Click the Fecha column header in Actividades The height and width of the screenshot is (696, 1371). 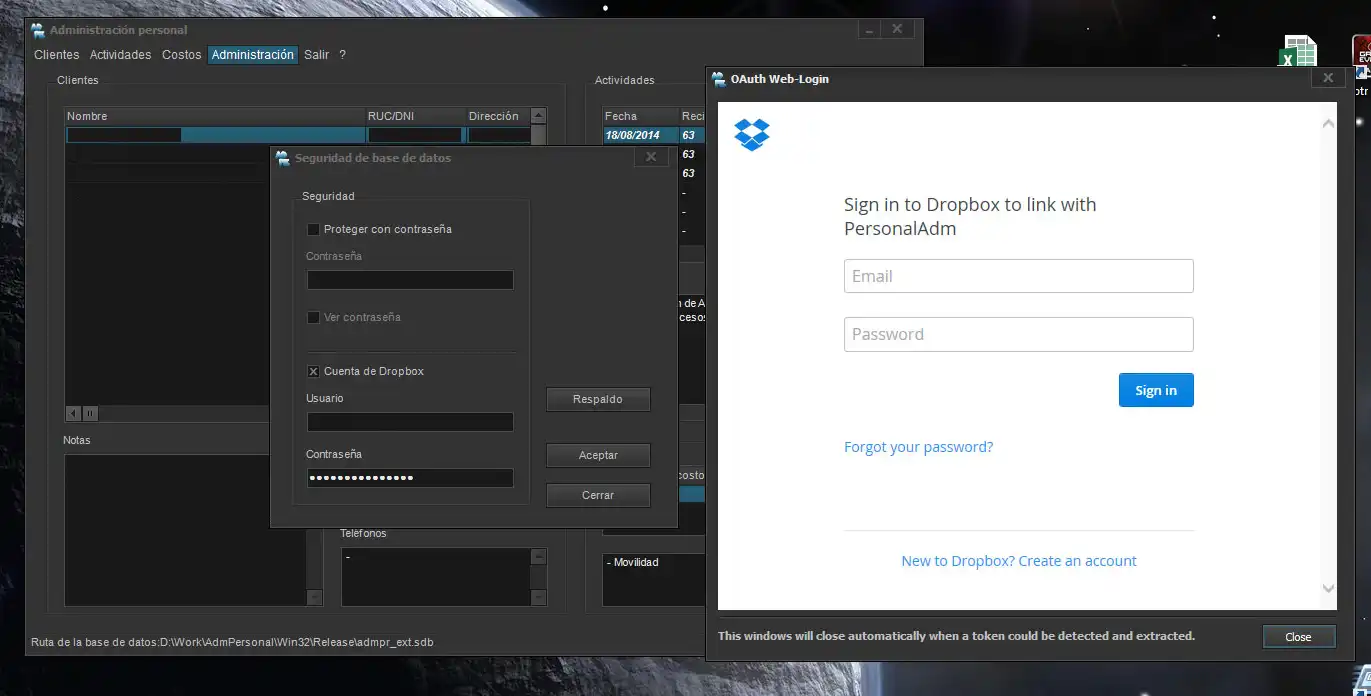pyautogui.click(x=640, y=116)
